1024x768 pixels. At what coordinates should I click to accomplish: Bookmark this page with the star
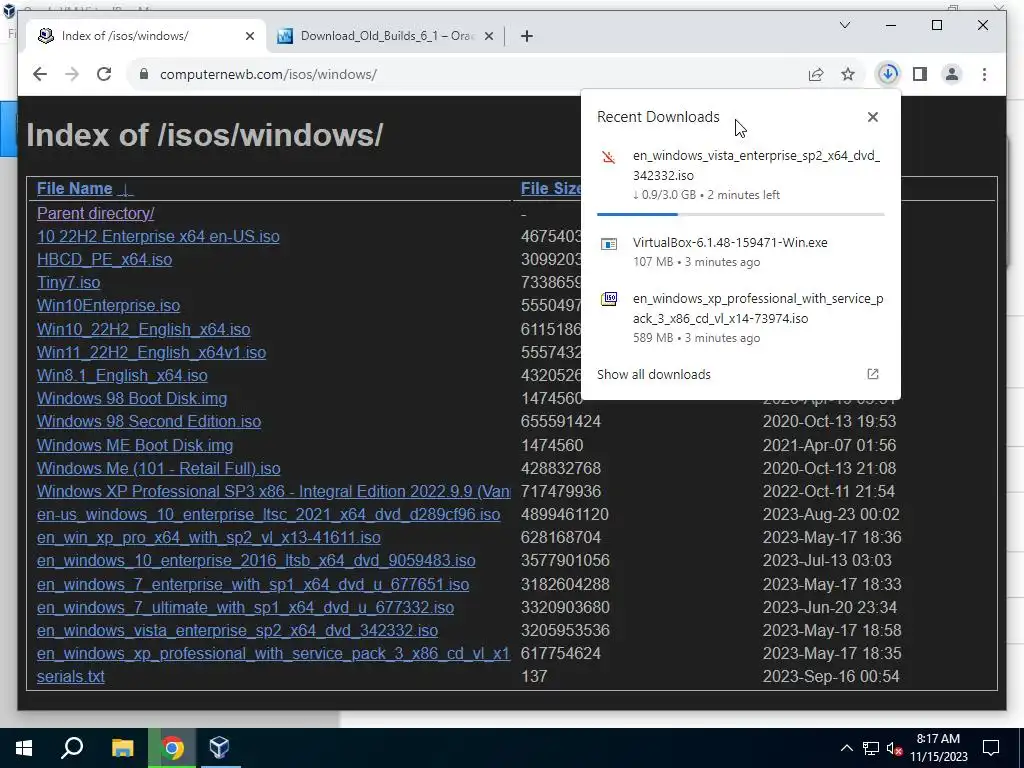pyautogui.click(x=848, y=74)
